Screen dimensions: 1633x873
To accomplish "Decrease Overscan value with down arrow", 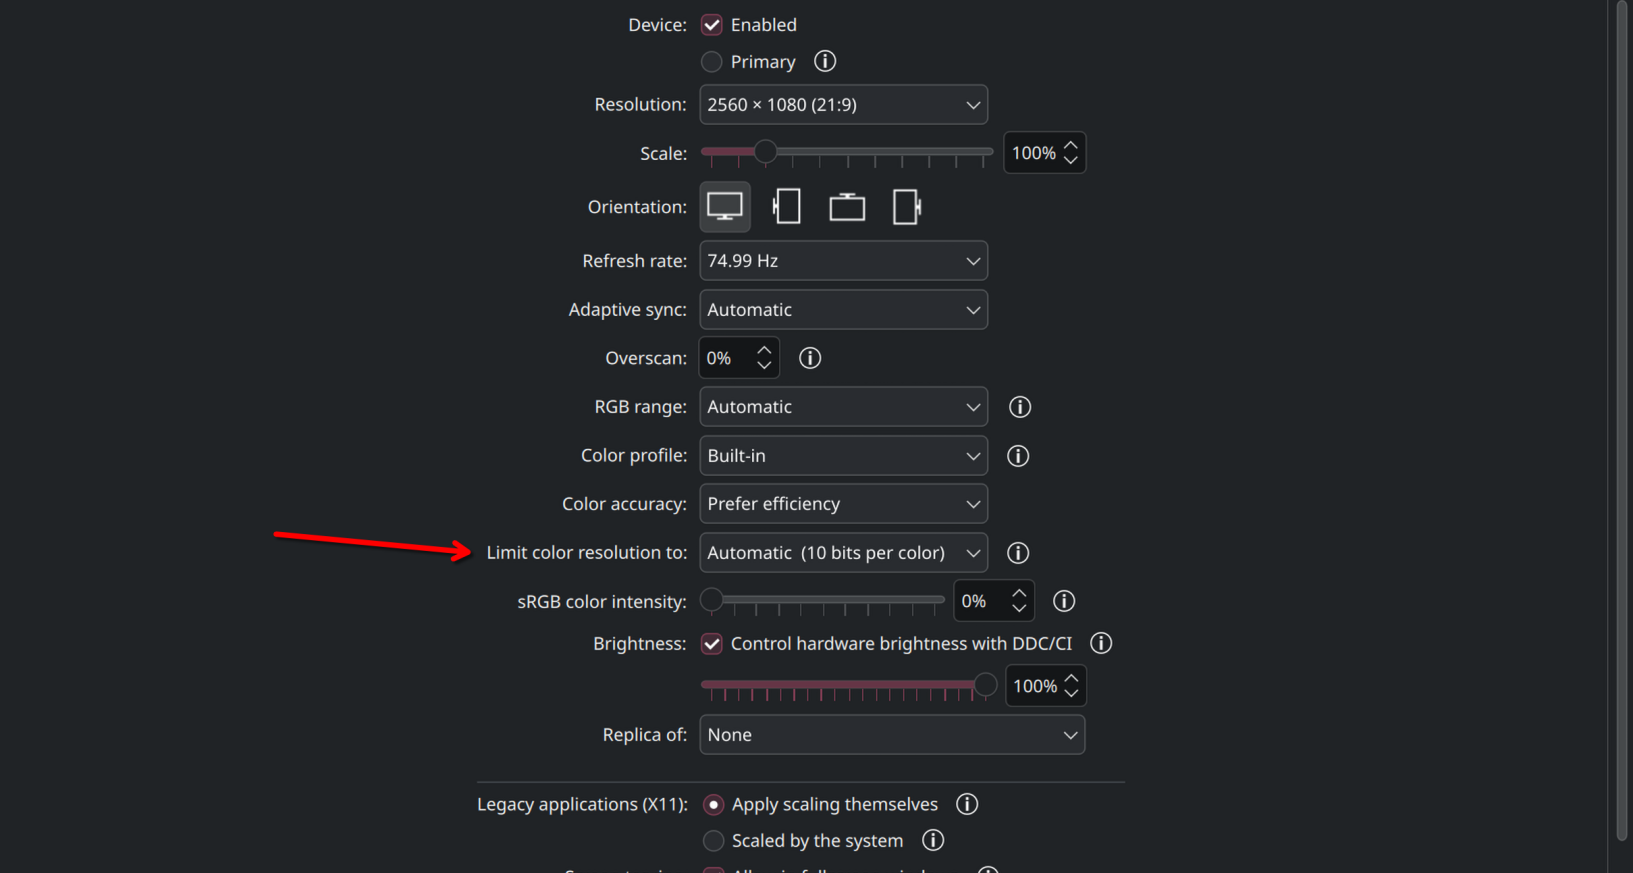I will click(x=764, y=365).
